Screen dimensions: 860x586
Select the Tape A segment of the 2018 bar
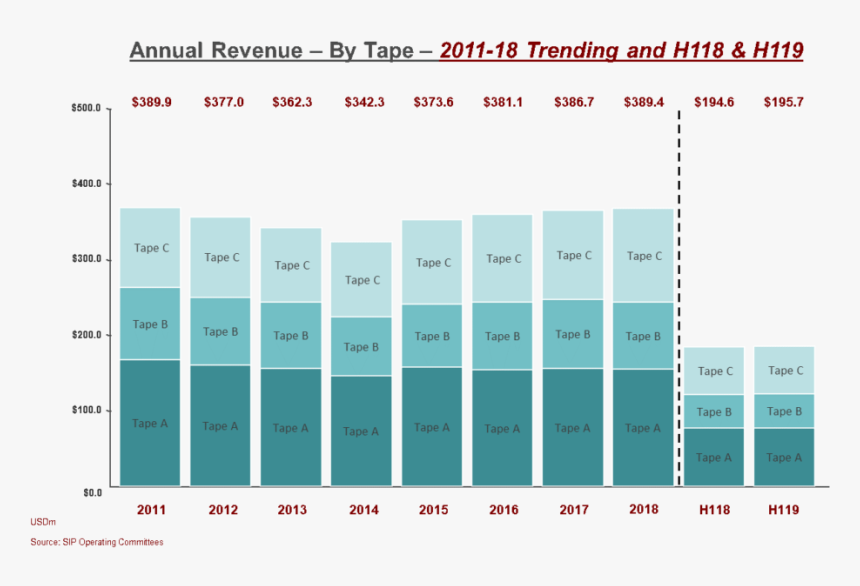643,427
